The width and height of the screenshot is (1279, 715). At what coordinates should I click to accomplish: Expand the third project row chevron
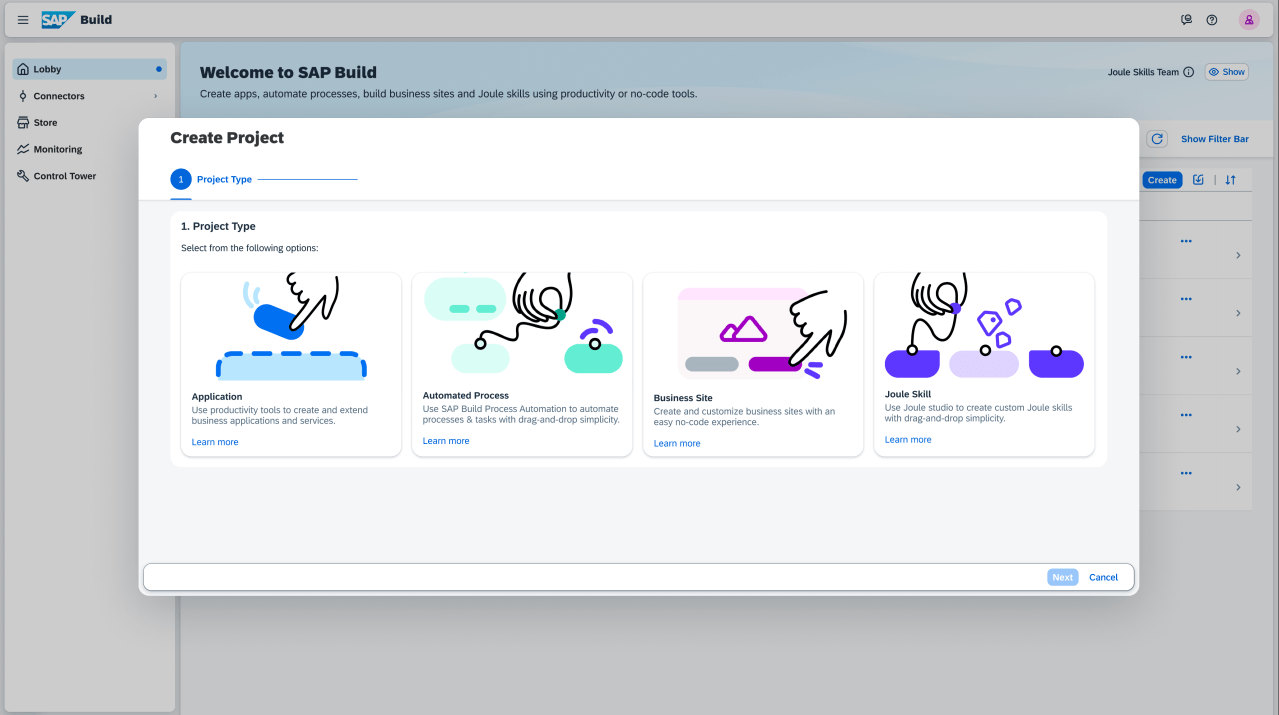(x=1238, y=371)
